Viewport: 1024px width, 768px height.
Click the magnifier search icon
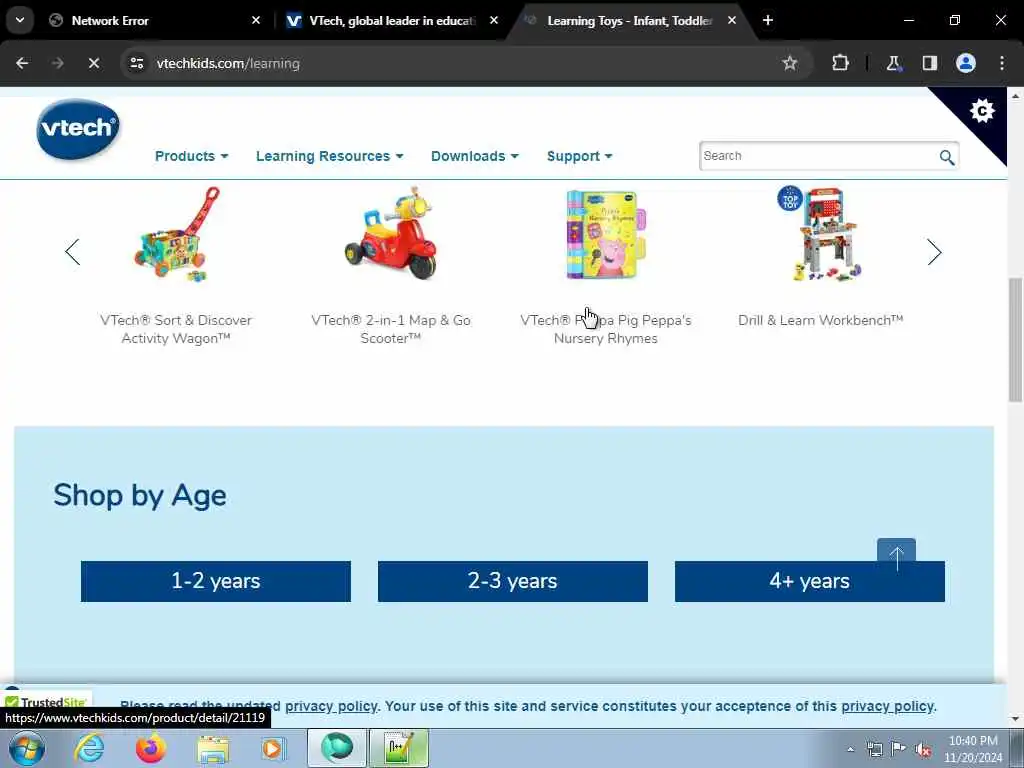point(946,157)
